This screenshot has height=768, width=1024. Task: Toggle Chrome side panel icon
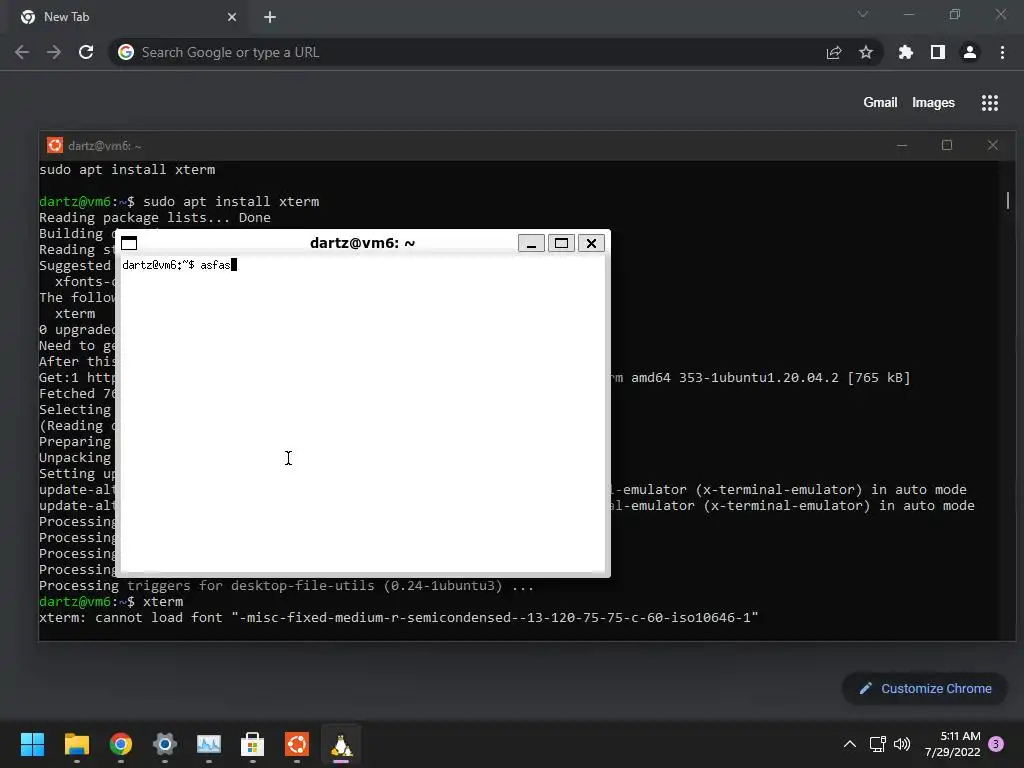click(938, 52)
